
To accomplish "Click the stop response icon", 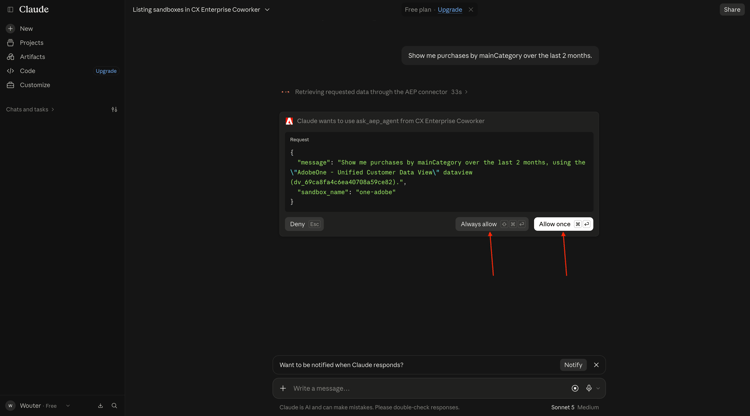I will click(575, 388).
